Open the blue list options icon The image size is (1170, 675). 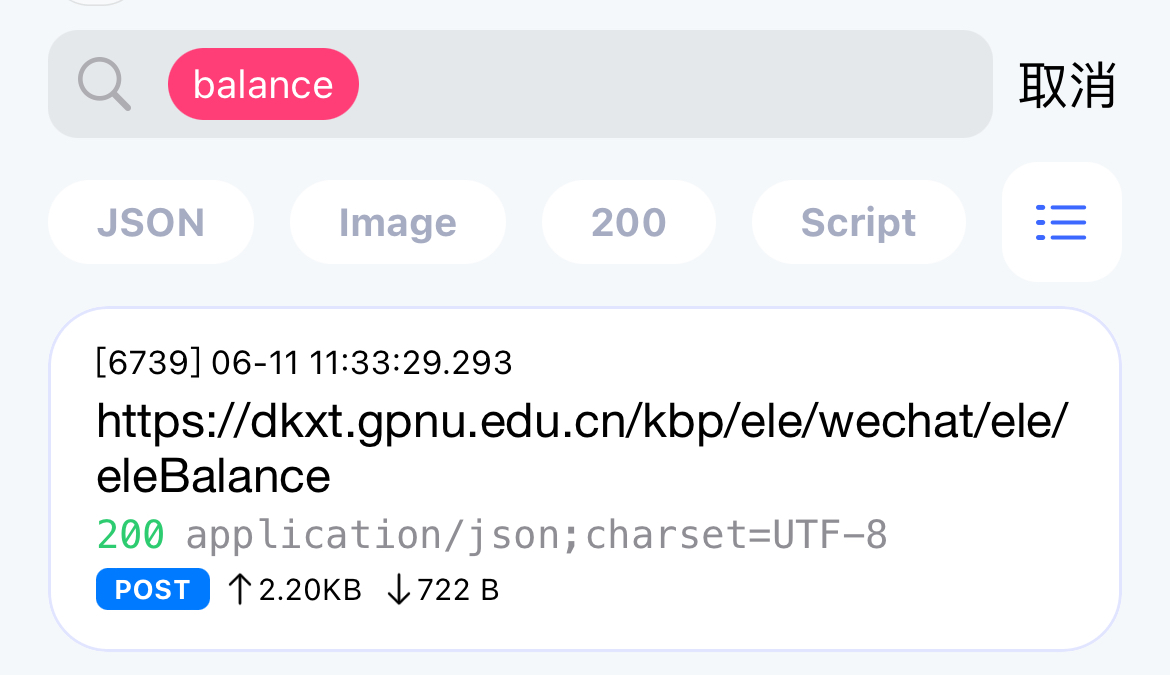click(1061, 222)
